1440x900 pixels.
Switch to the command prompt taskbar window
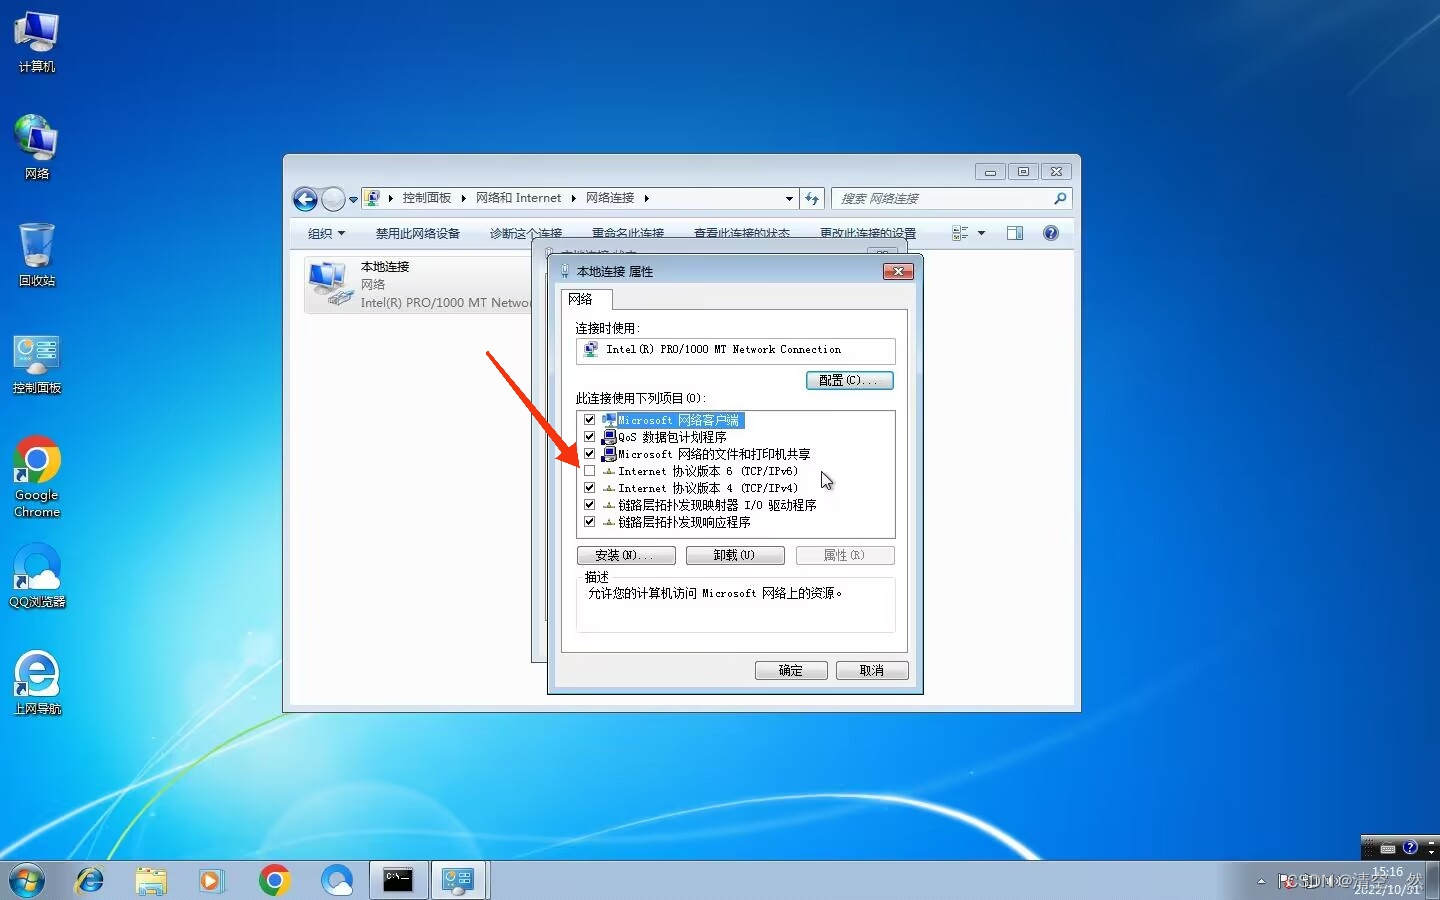pyautogui.click(x=398, y=880)
